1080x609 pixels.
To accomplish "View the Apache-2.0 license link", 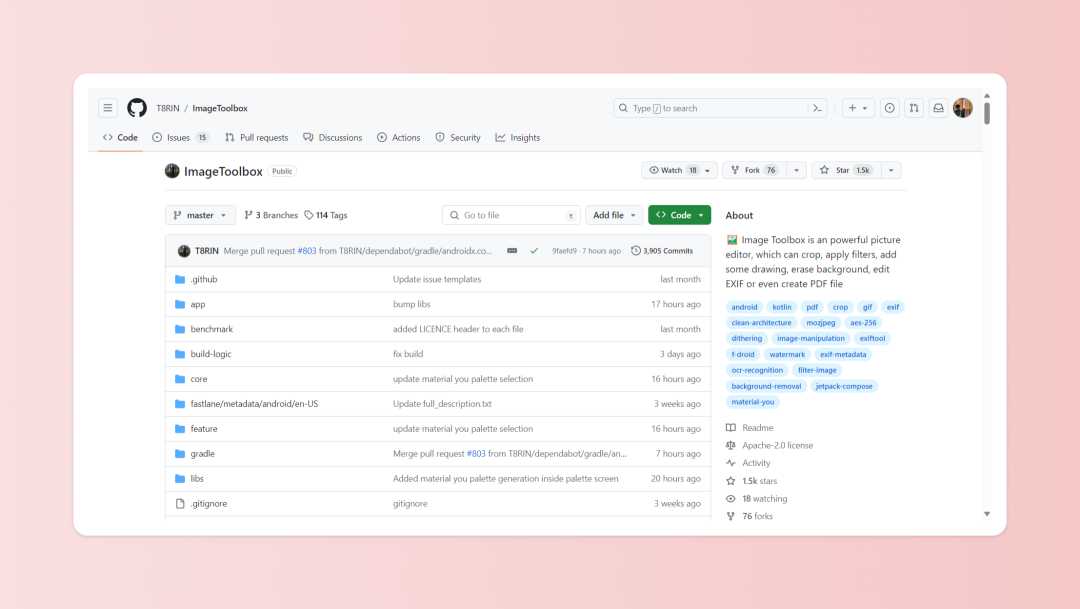I will [778, 446].
